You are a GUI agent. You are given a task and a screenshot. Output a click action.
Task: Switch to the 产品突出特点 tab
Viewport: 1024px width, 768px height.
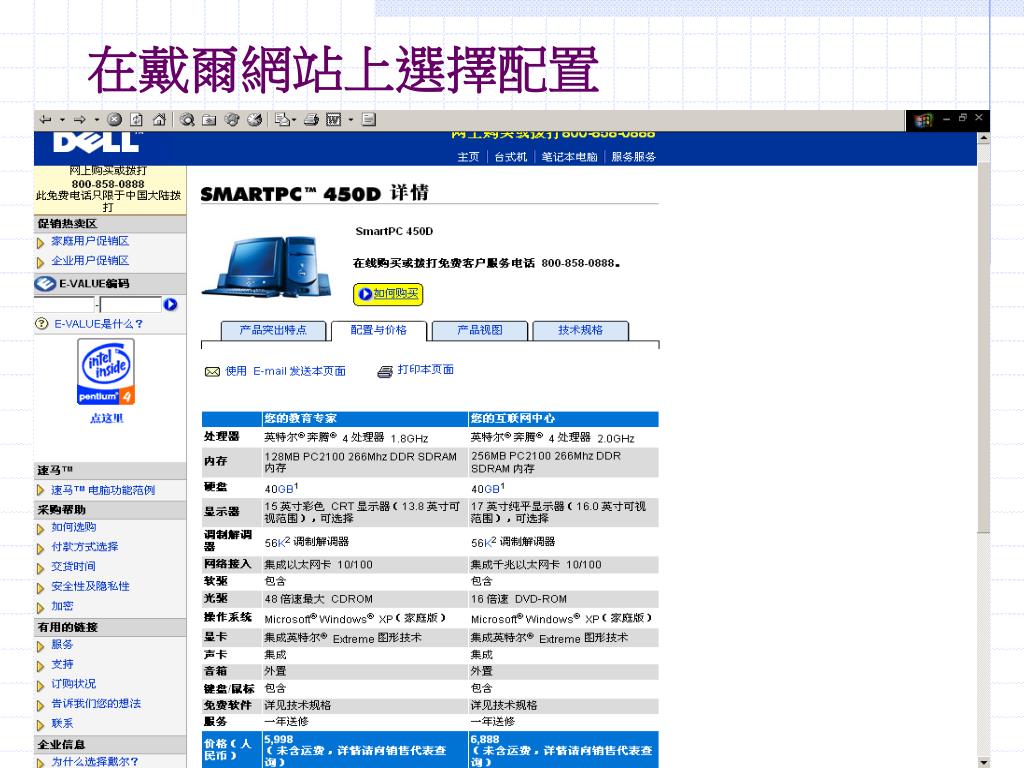click(x=273, y=330)
